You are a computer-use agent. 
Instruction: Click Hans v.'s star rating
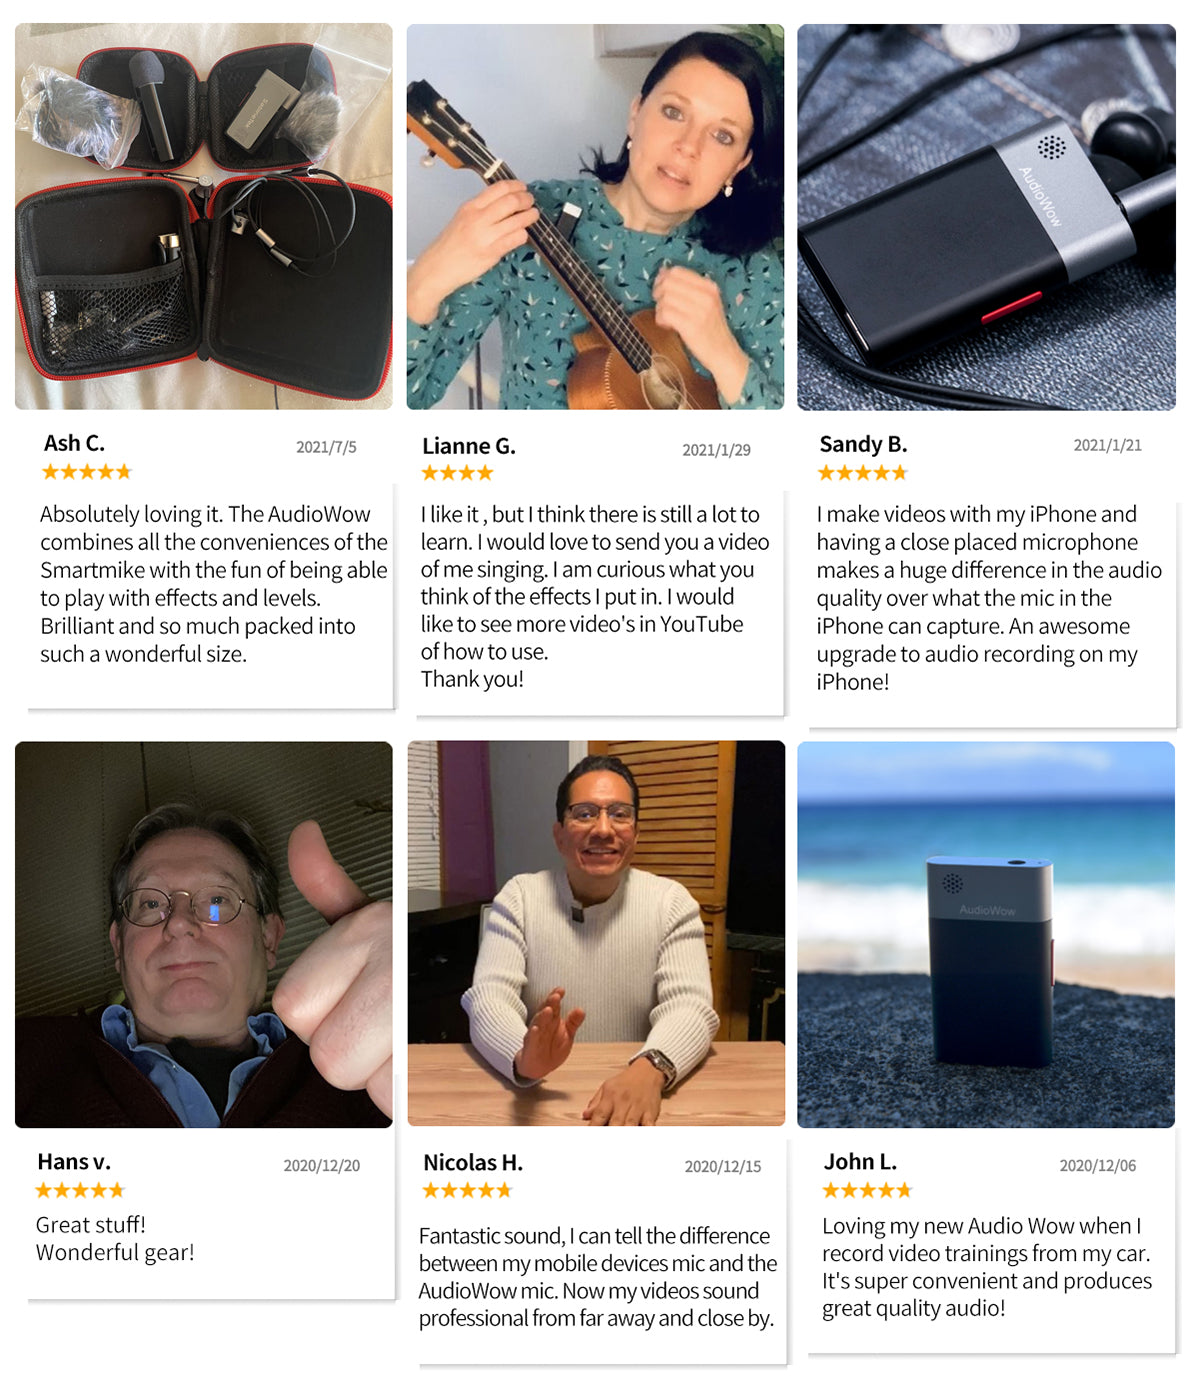(80, 1190)
